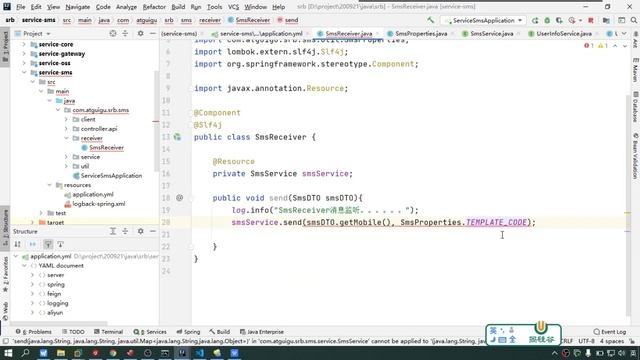Screen dimensions: 640x360
Task: Hide the Structure panel with minus icon
Action: point(153,231)
